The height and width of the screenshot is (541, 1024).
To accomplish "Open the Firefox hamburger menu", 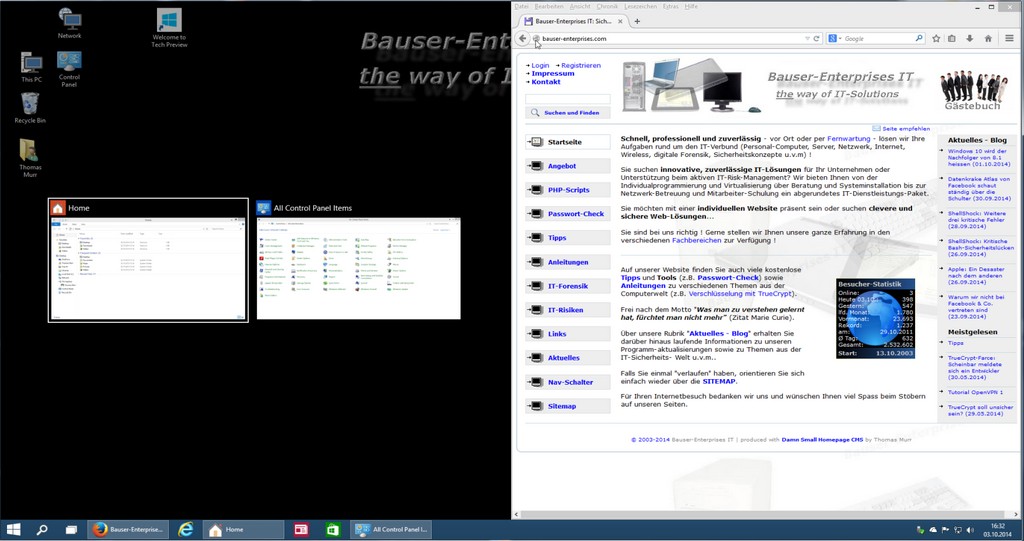I will [x=1010, y=39].
